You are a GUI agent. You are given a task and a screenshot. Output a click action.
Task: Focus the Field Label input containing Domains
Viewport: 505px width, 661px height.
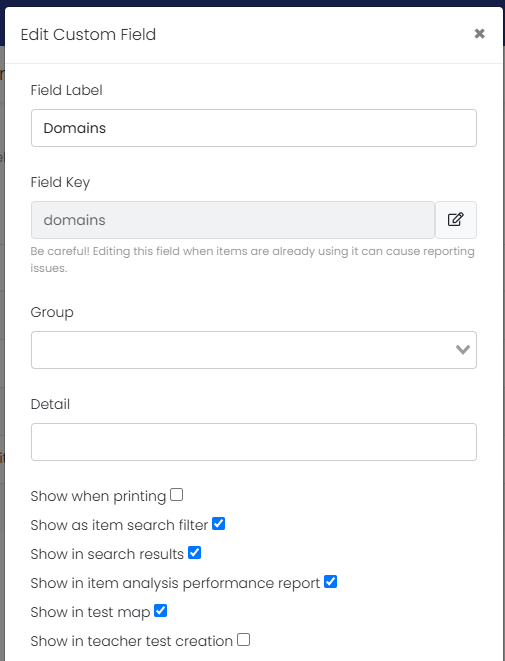(254, 128)
